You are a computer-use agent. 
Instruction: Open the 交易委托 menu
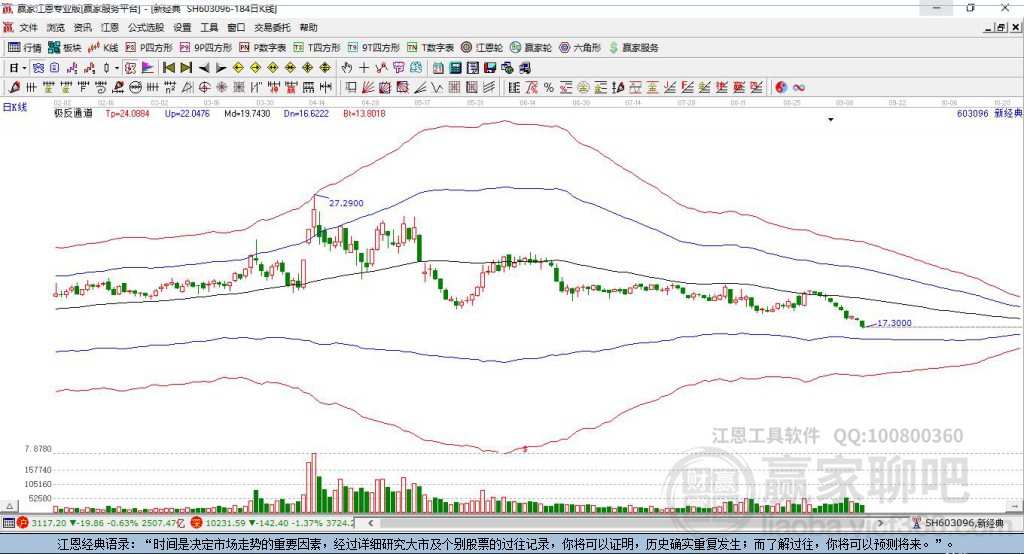[272, 27]
